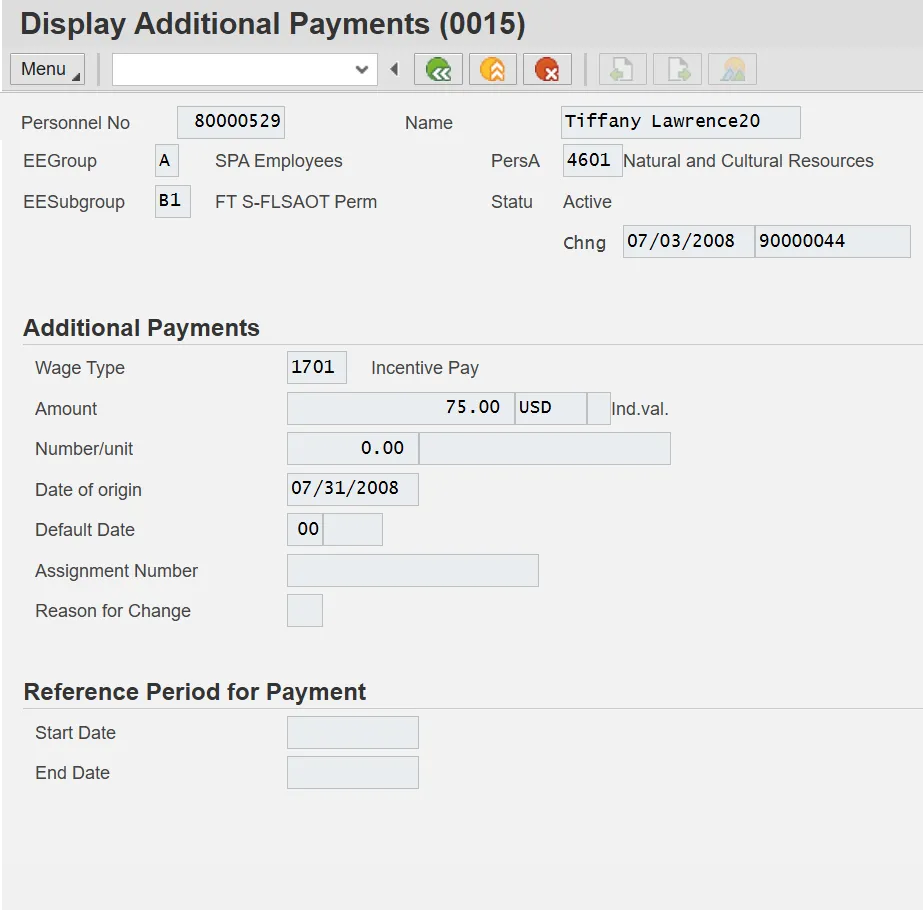Click the yellow Exit icon
This screenshot has height=910, width=923.
click(492, 69)
